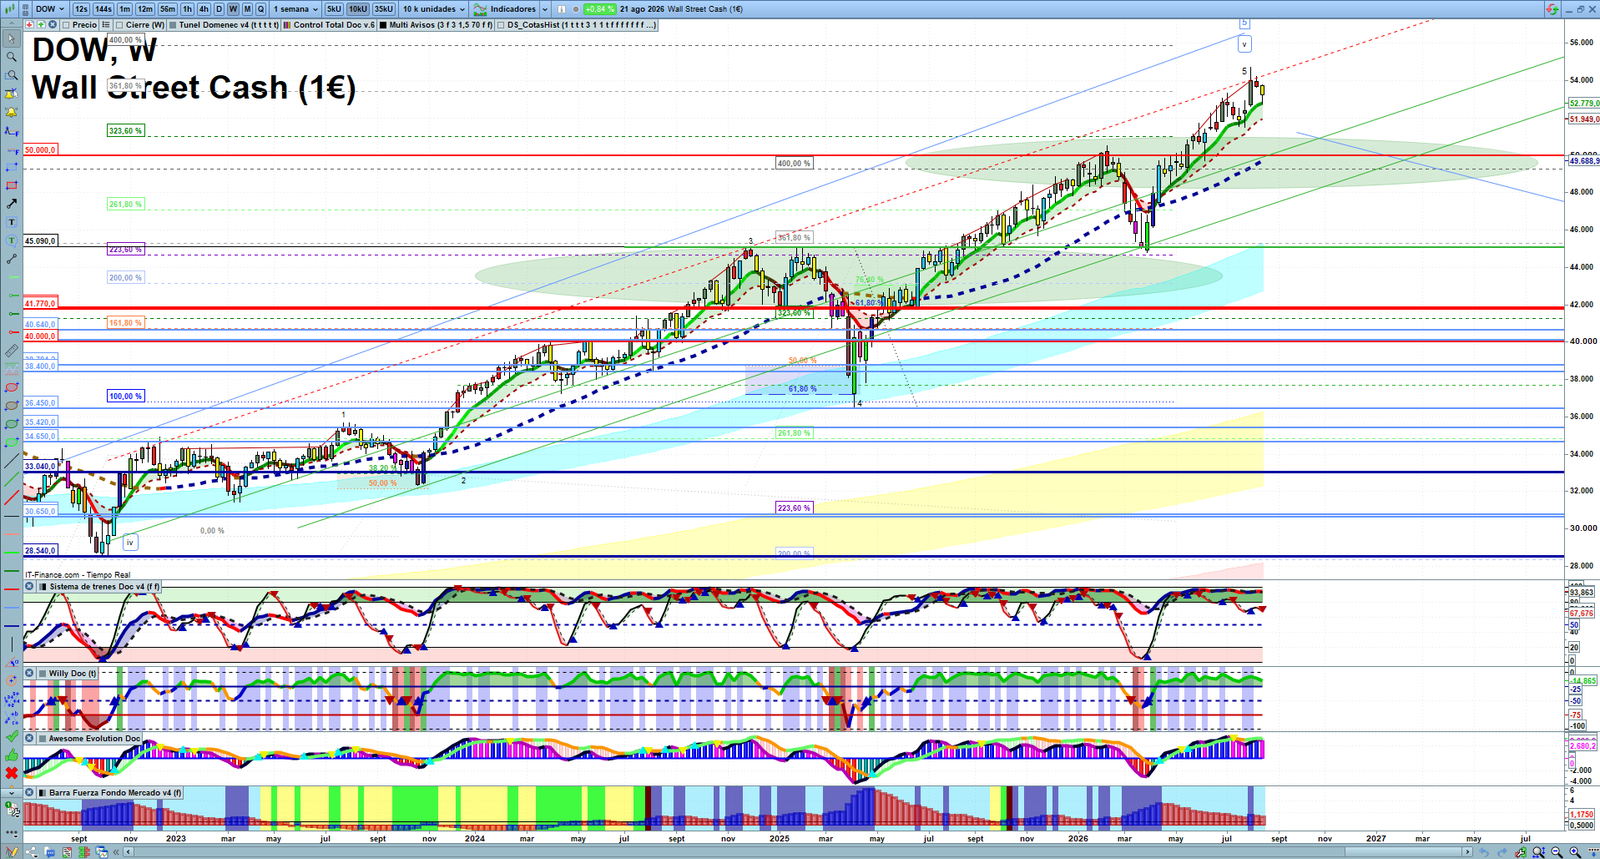
Task: Select the black diagonal trend line tool
Action: (x=12, y=460)
